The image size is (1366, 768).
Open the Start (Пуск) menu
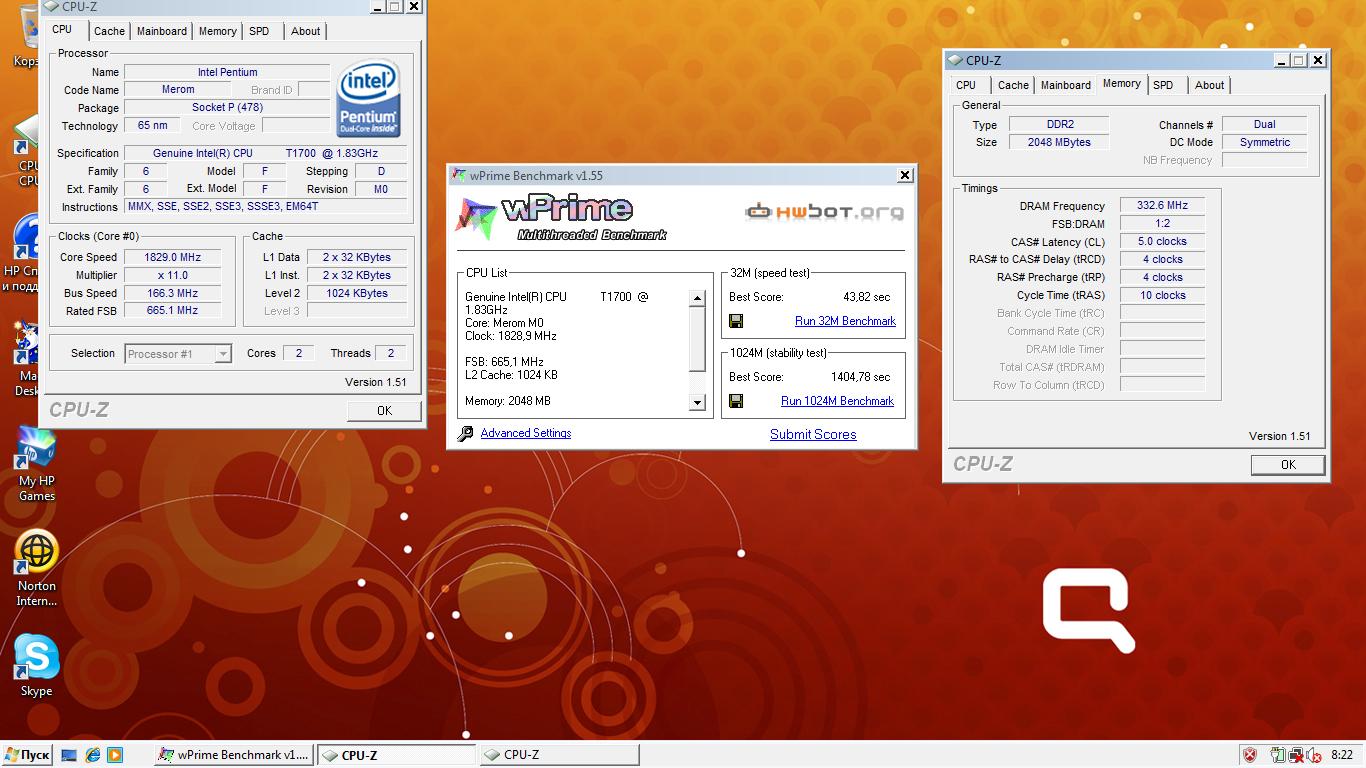27,755
